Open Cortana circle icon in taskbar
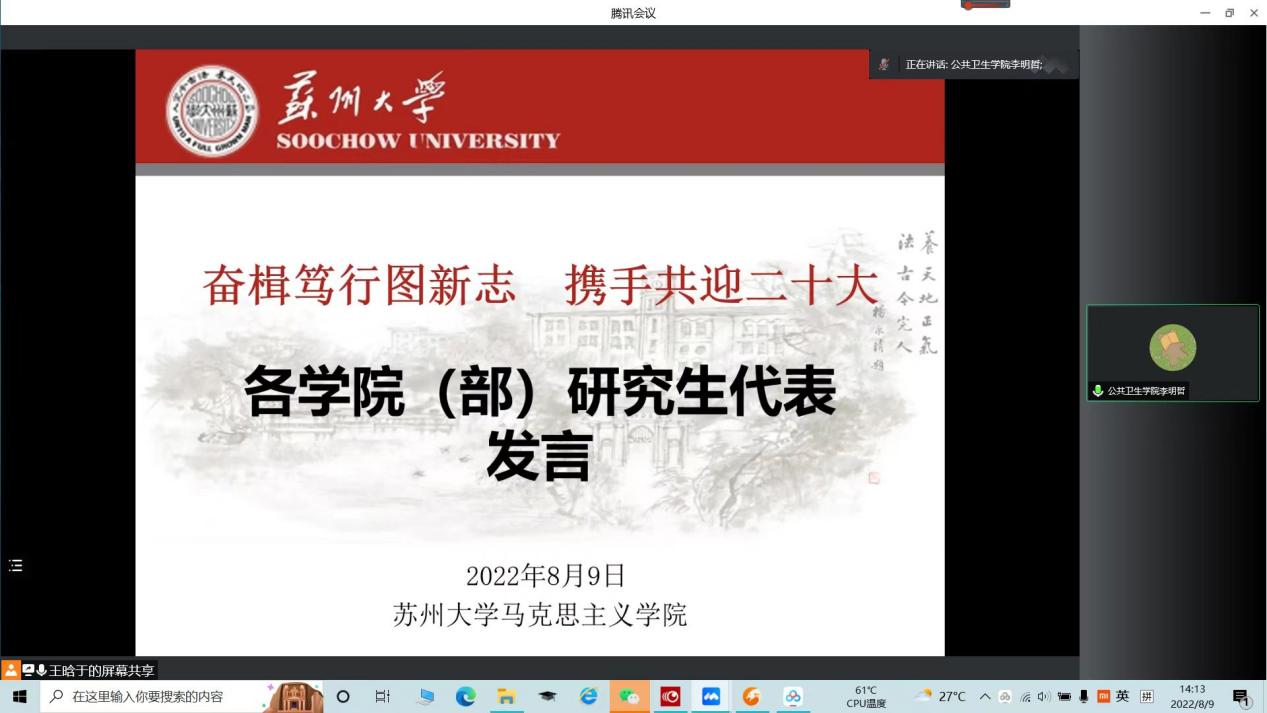The width and height of the screenshot is (1267, 713). (343, 697)
